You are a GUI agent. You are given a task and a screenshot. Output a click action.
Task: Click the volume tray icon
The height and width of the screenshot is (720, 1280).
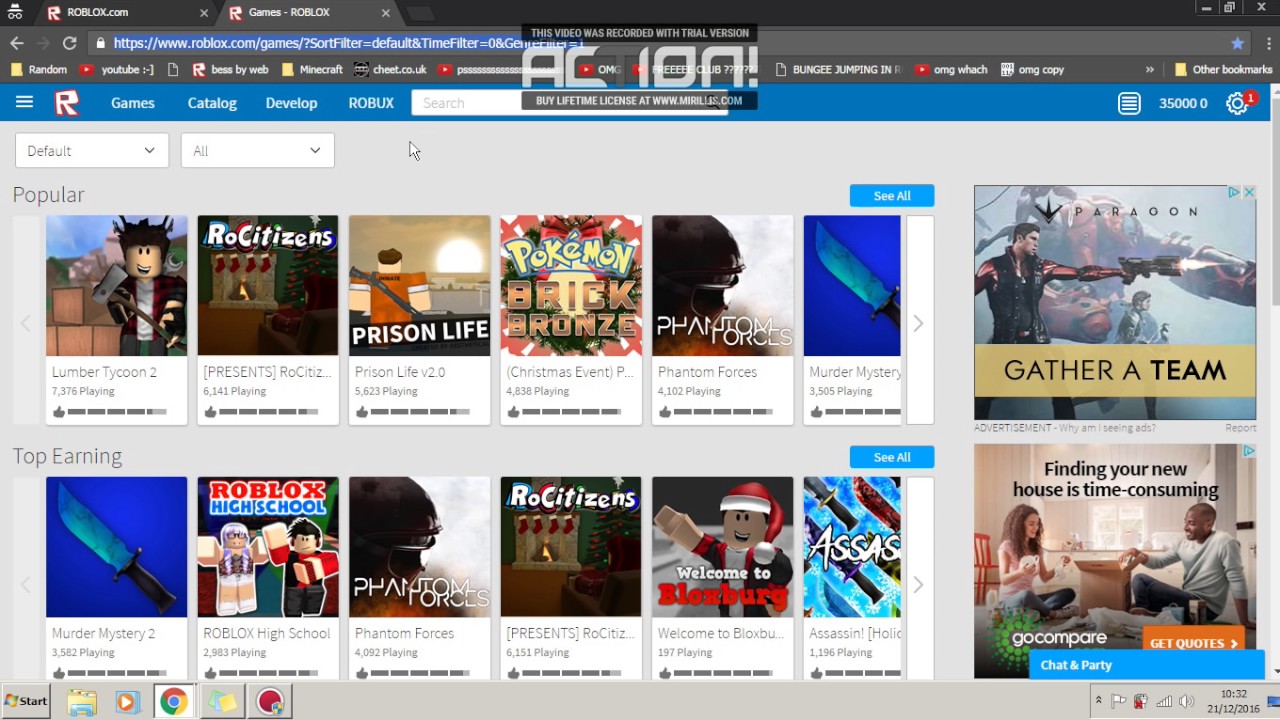click(1187, 701)
